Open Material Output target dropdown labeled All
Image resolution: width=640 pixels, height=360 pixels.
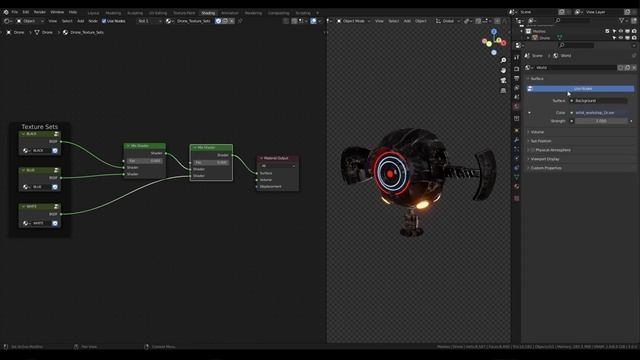[x=278, y=166]
